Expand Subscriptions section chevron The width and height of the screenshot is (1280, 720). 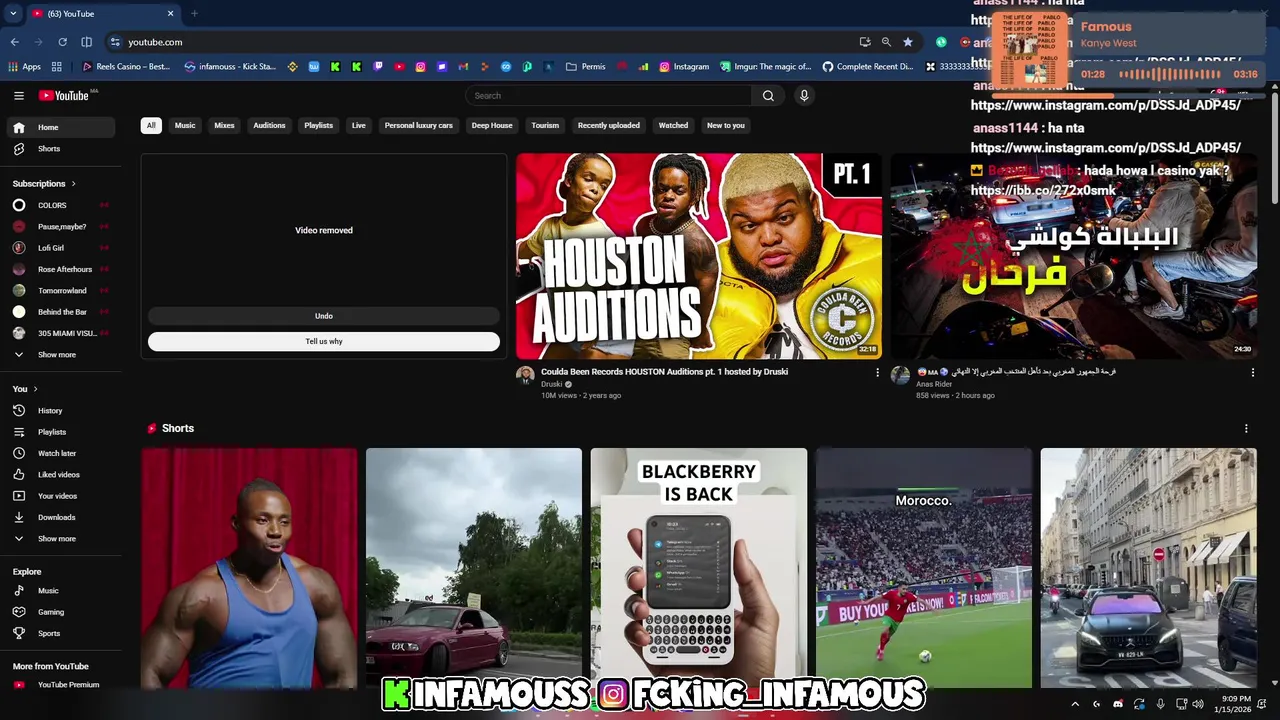coord(73,184)
